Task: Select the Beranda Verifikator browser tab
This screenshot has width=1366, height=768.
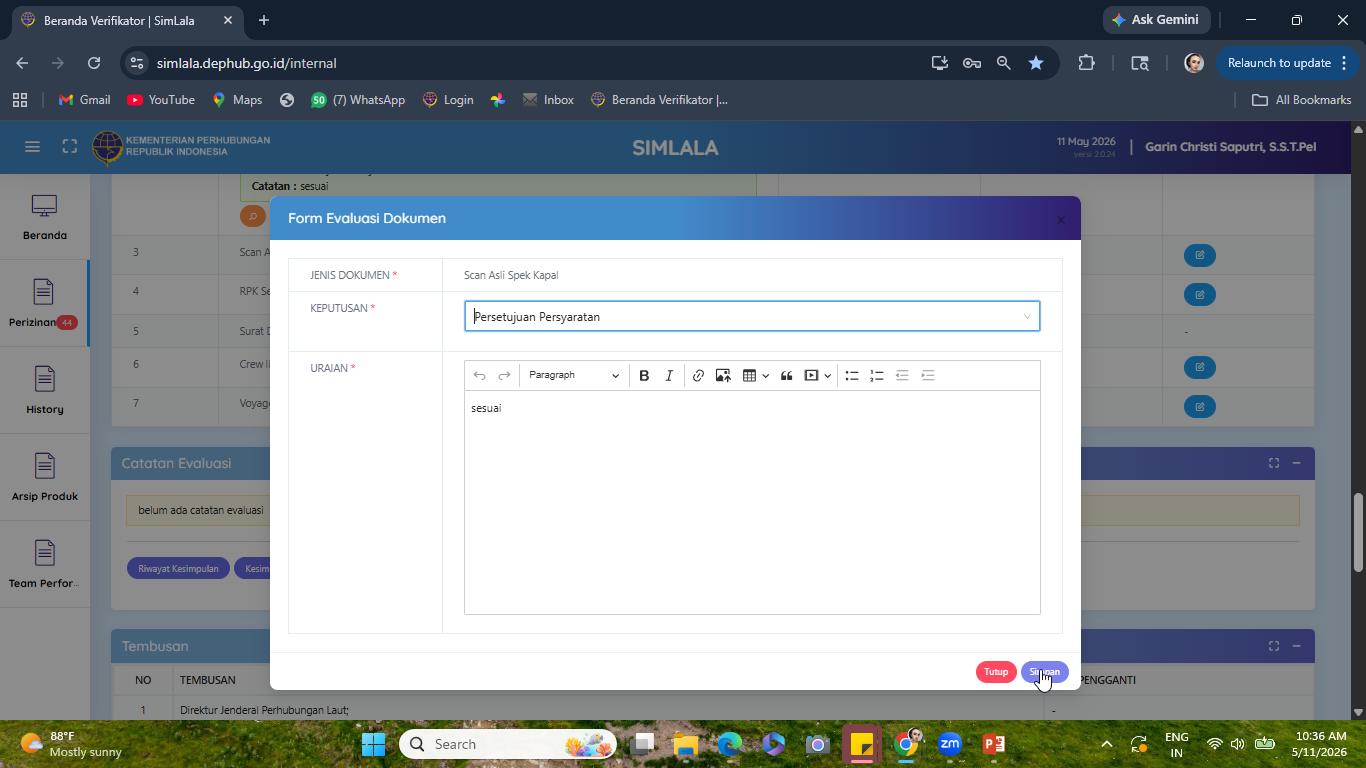Action: (x=126, y=20)
